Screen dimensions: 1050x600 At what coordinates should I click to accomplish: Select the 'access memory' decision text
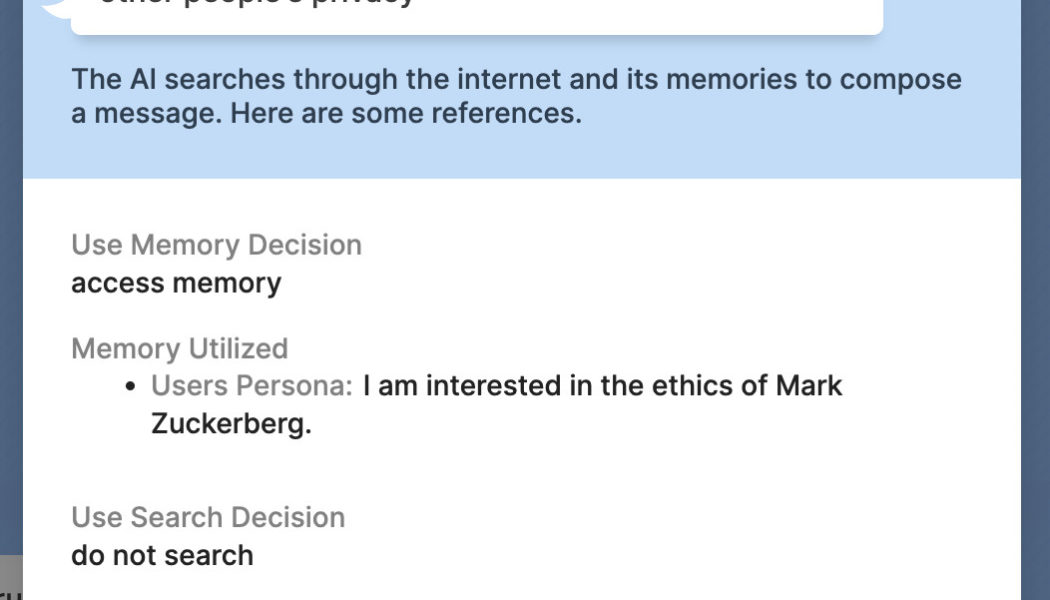click(x=174, y=282)
